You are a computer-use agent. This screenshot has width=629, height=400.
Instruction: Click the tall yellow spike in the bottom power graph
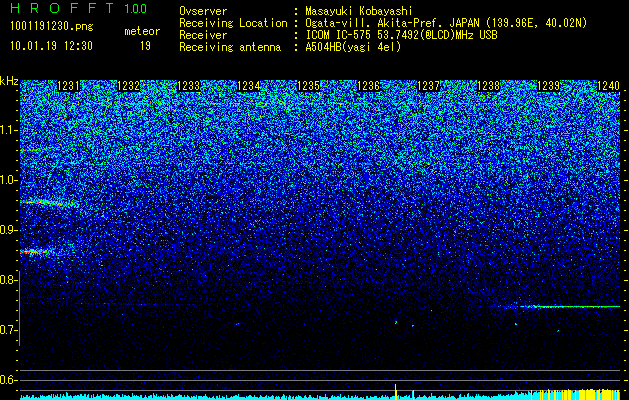pos(396,391)
